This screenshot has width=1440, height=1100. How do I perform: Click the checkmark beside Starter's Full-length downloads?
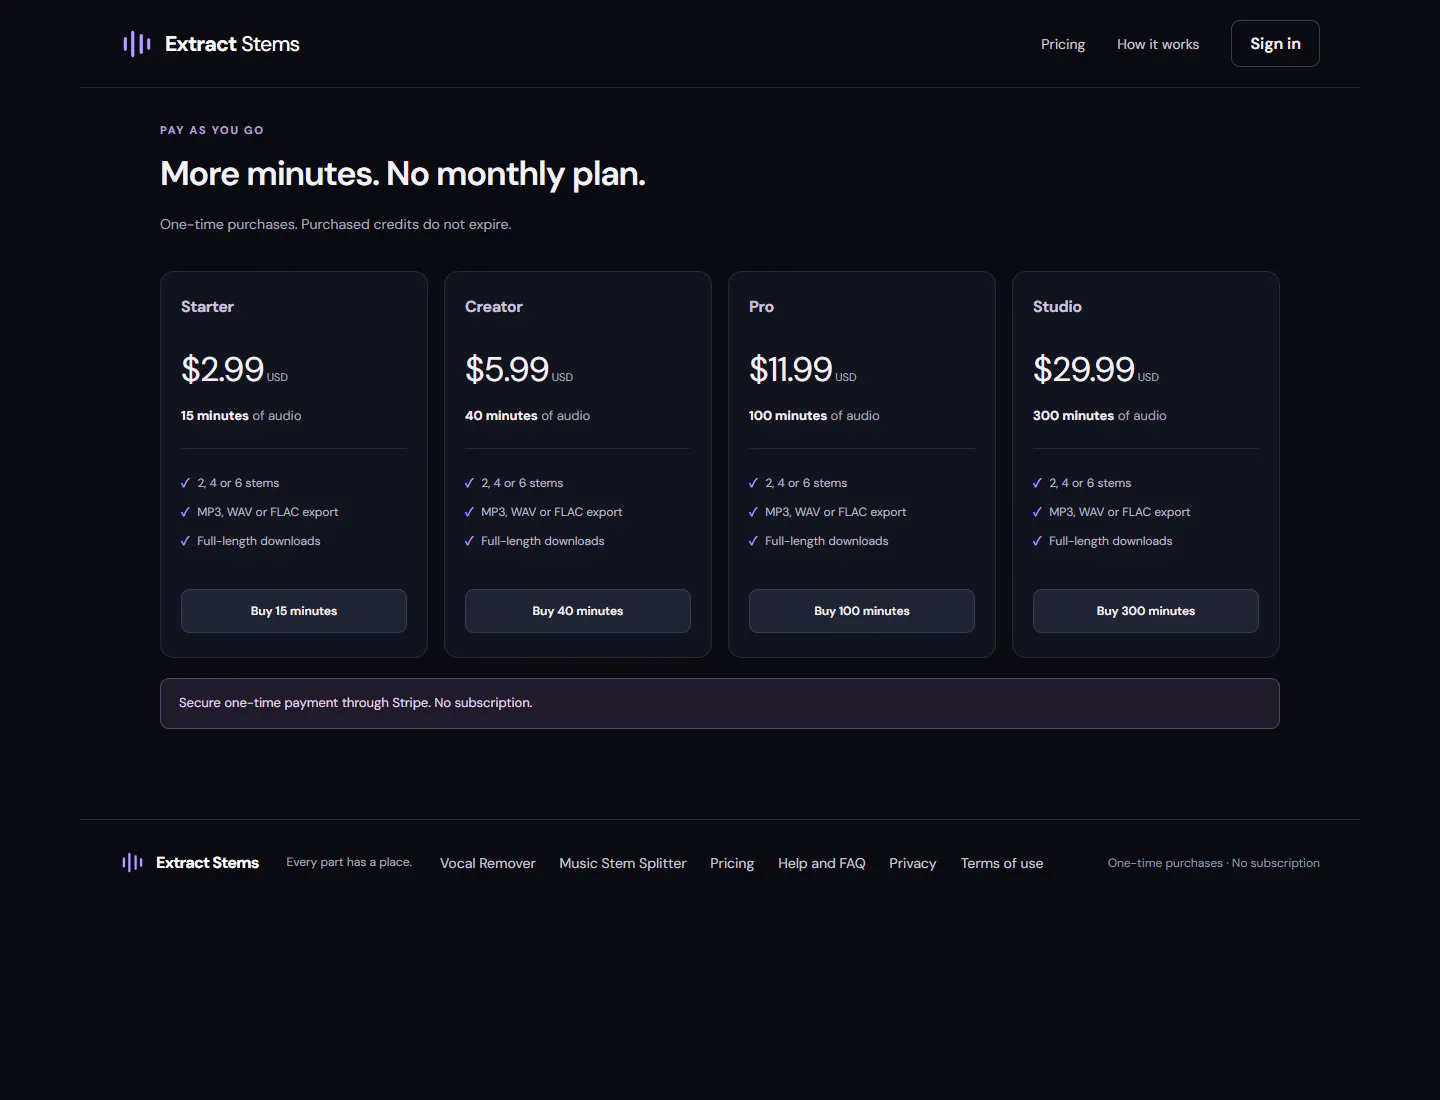(185, 541)
